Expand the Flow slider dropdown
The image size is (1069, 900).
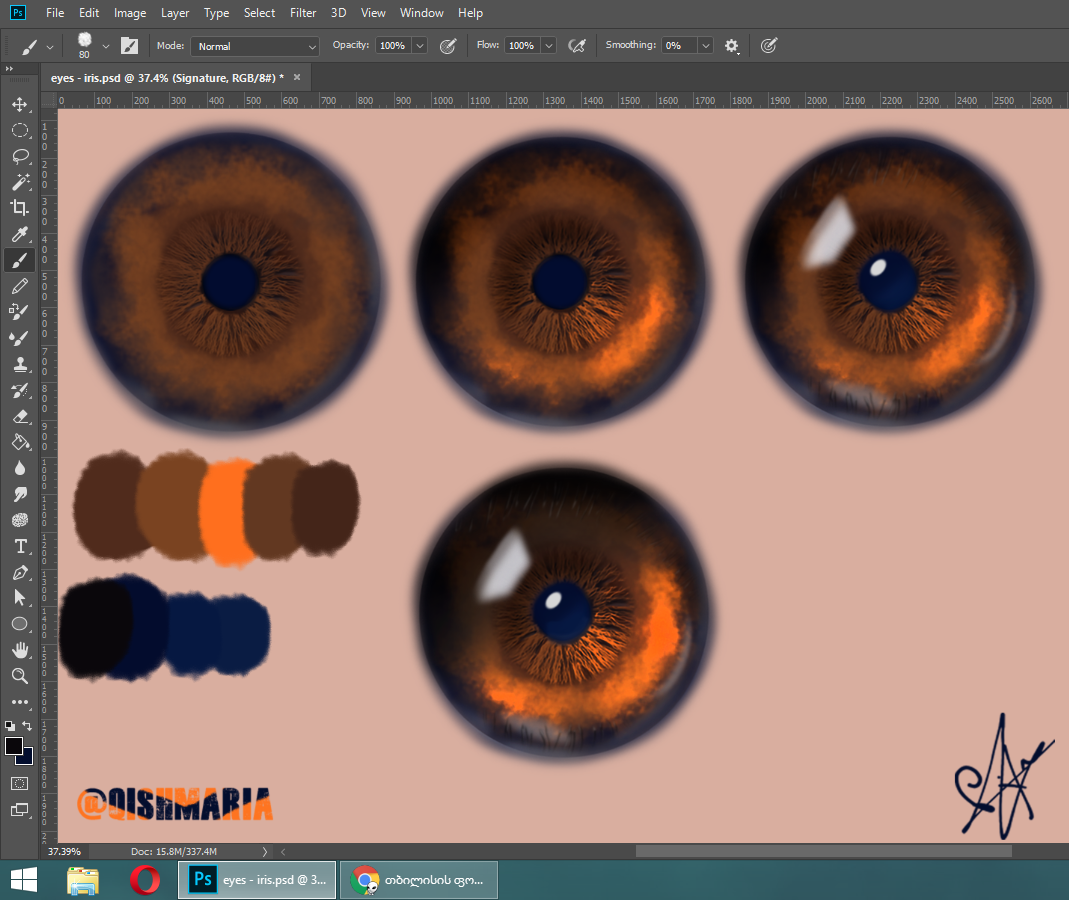(549, 46)
